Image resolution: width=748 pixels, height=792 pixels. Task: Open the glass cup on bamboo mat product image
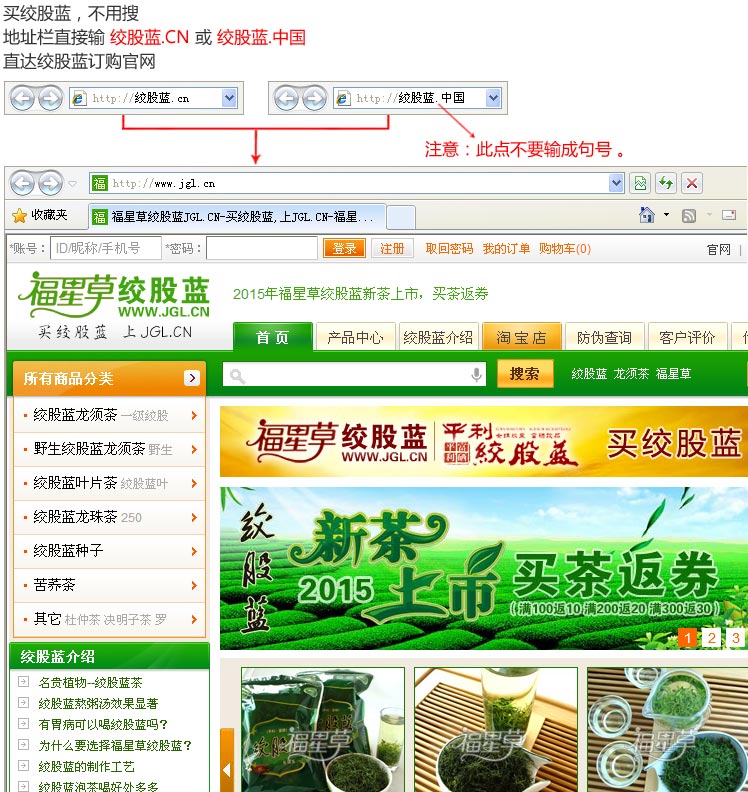[x=495, y=730]
